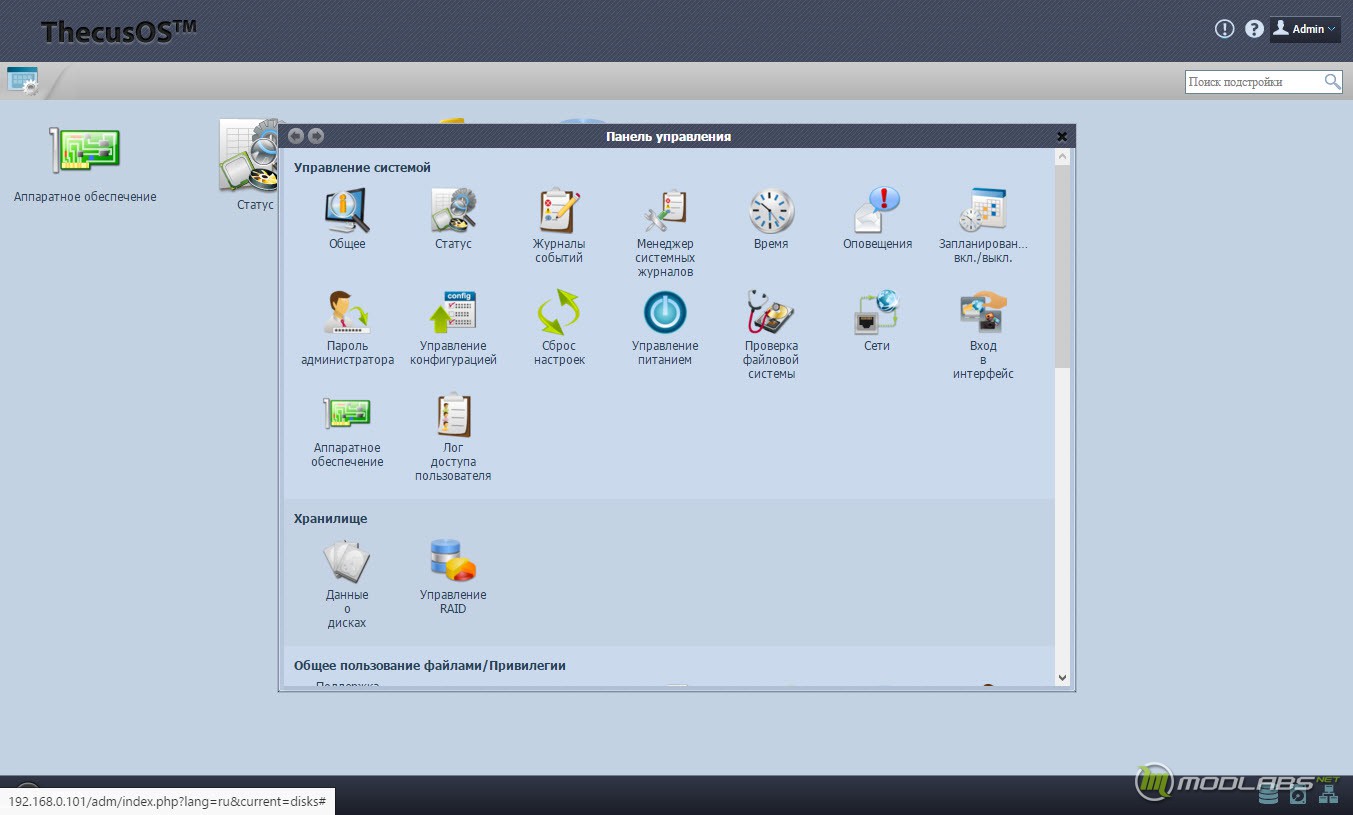Click the disk status icon in bottom bar
The height and width of the screenshot is (815, 1353).
[x=1269, y=795]
